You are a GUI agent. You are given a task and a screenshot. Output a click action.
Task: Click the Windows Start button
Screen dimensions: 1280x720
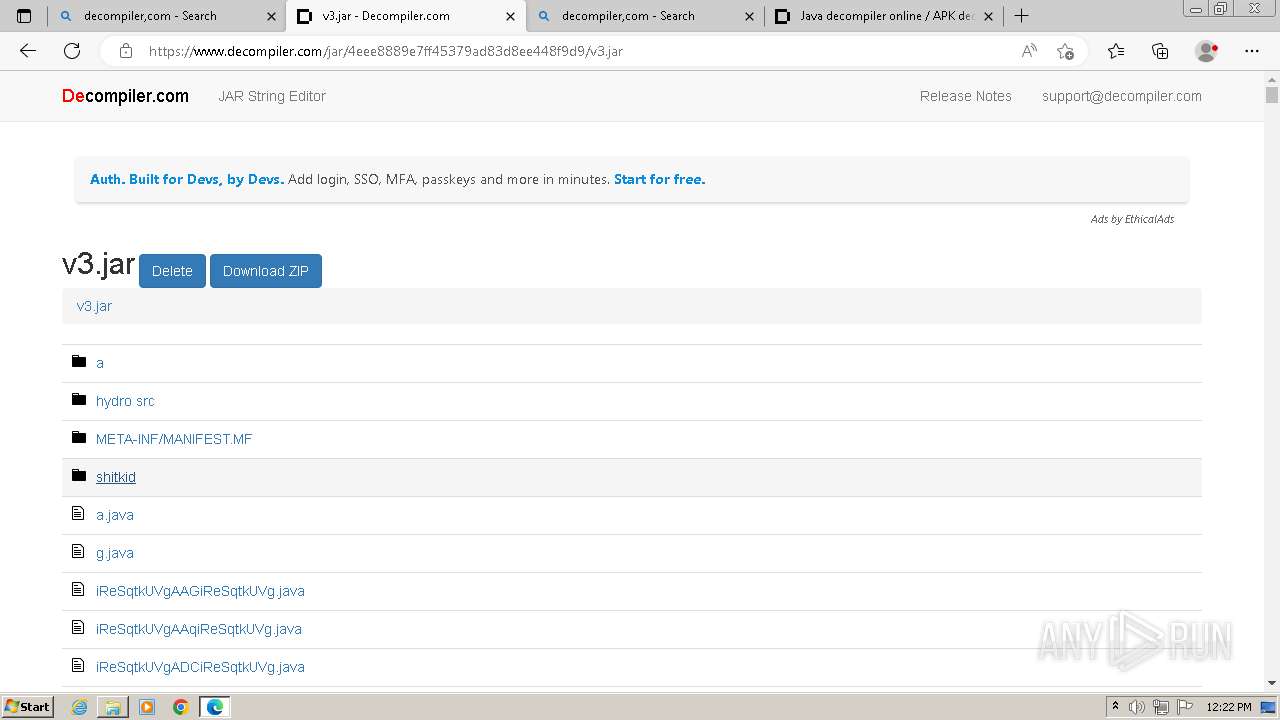tap(28, 707)
